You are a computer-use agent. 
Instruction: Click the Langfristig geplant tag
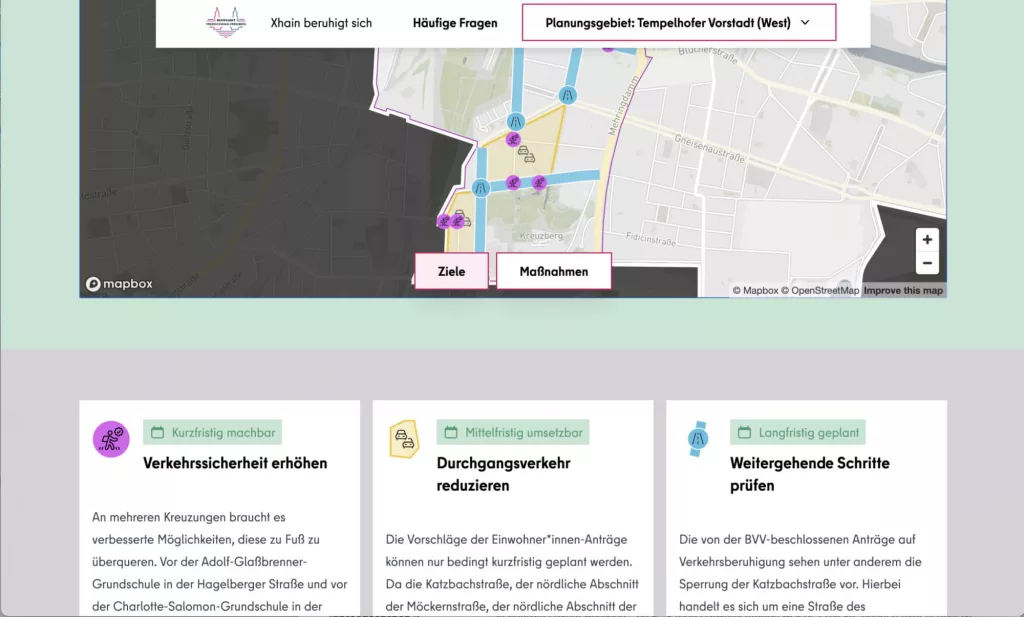point(800,432)
